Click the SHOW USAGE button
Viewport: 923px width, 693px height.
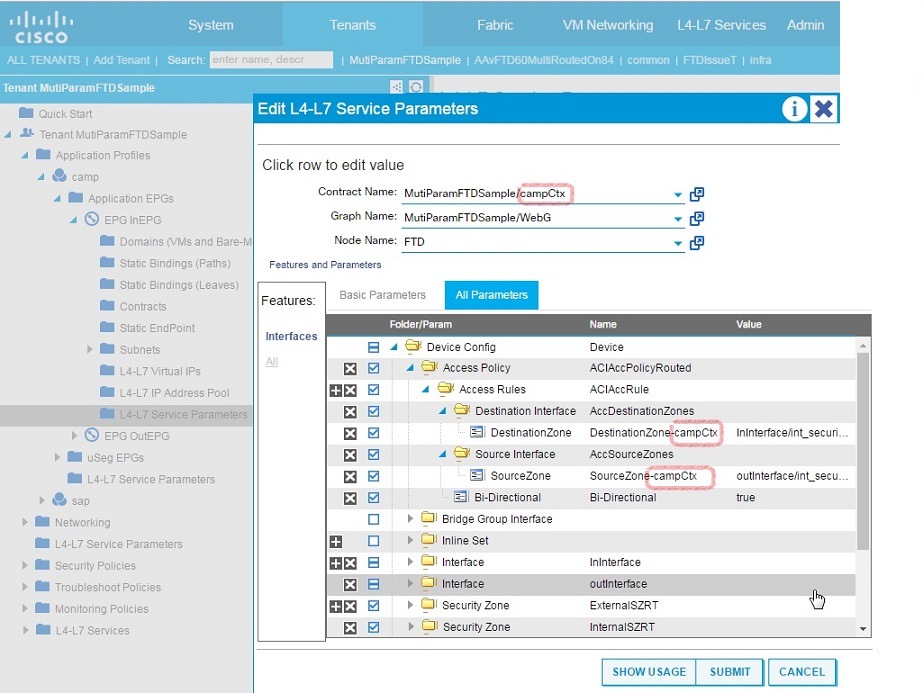click(x=649, y=672)
